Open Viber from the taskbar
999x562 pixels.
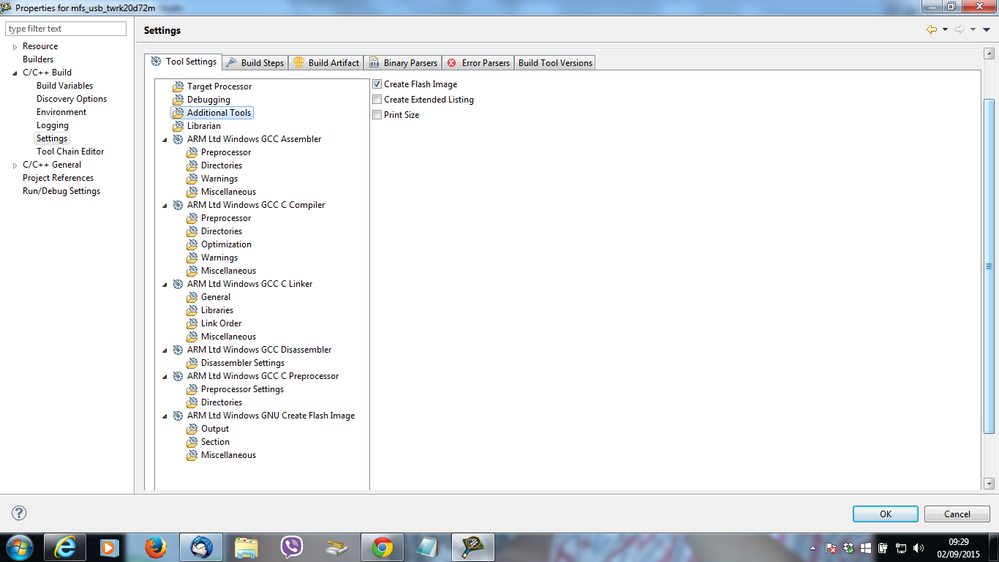pyautogui.click(x=291, y=547)
